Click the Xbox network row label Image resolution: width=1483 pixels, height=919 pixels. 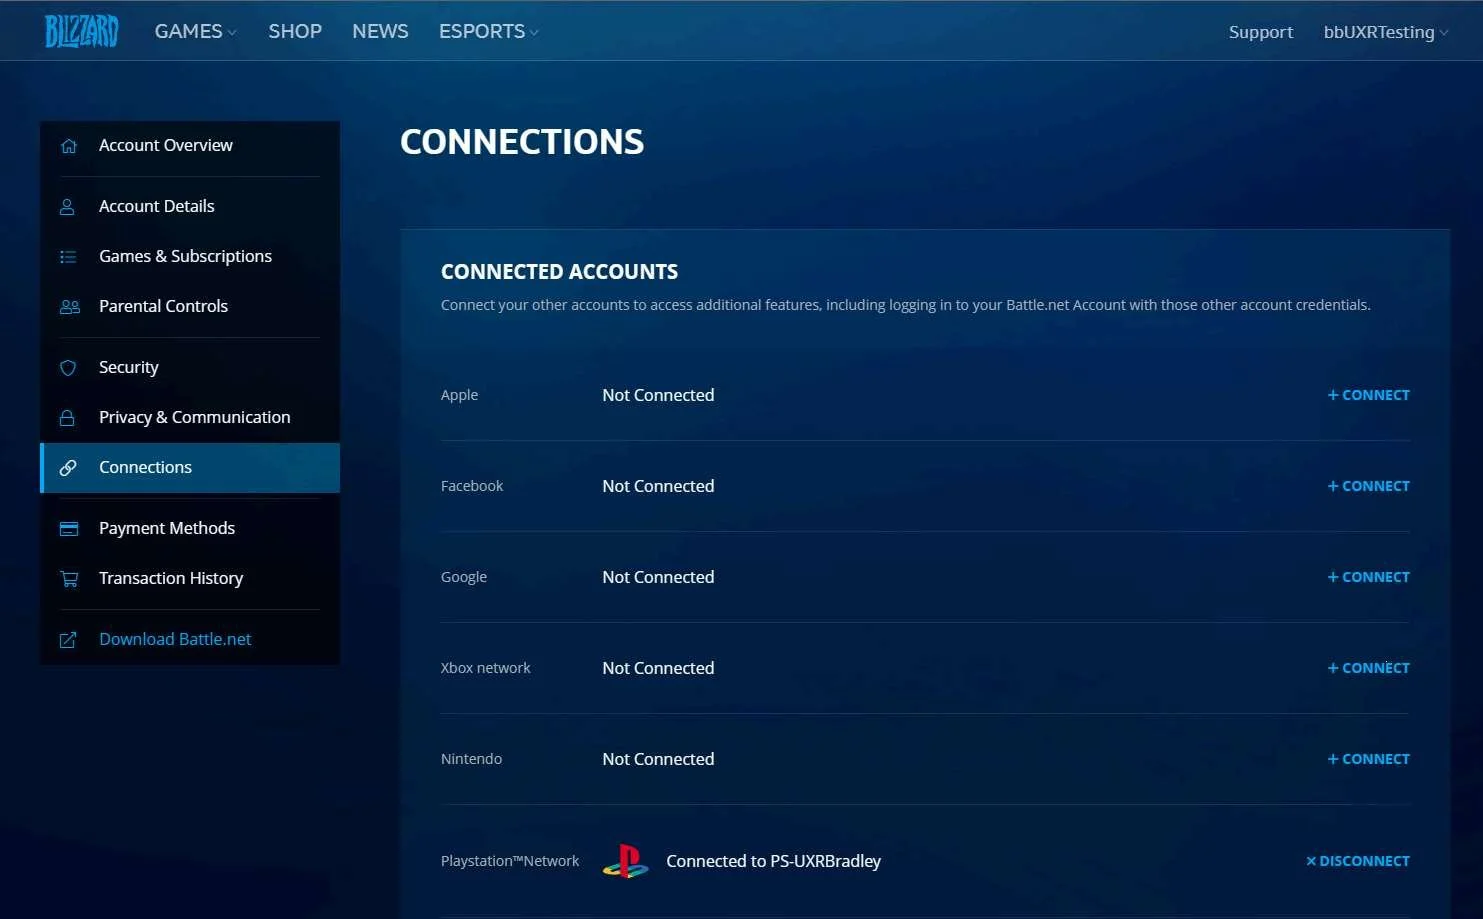pyautogui.click(x=486, y=668)
